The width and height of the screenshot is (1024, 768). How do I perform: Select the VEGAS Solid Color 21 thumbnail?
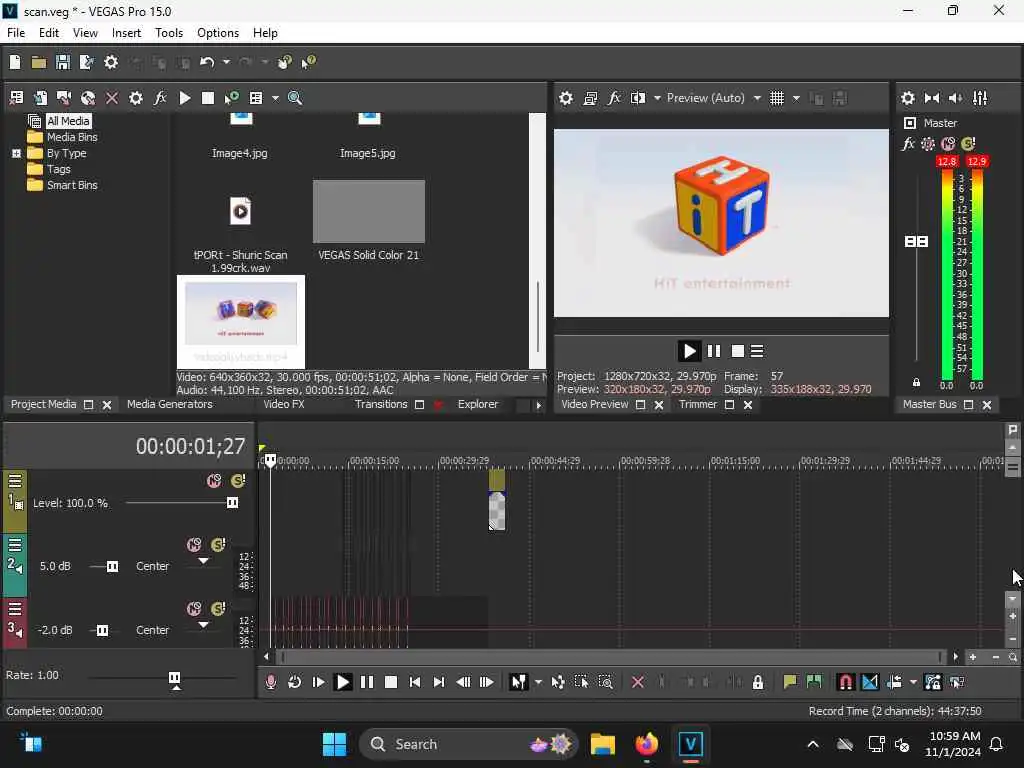click(369, 212)
